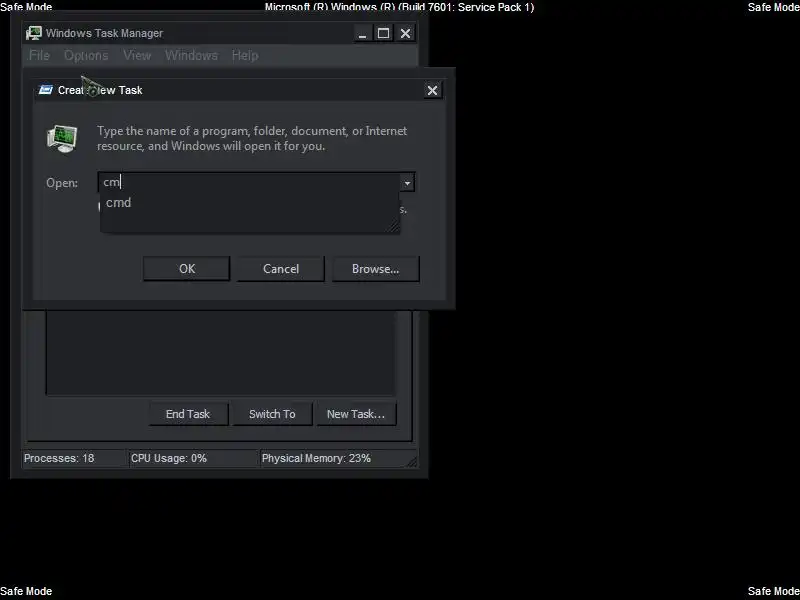Close the Create New Task dialog
The width and height of the screenshot is (800, 600).
click(x=432, y=90)
